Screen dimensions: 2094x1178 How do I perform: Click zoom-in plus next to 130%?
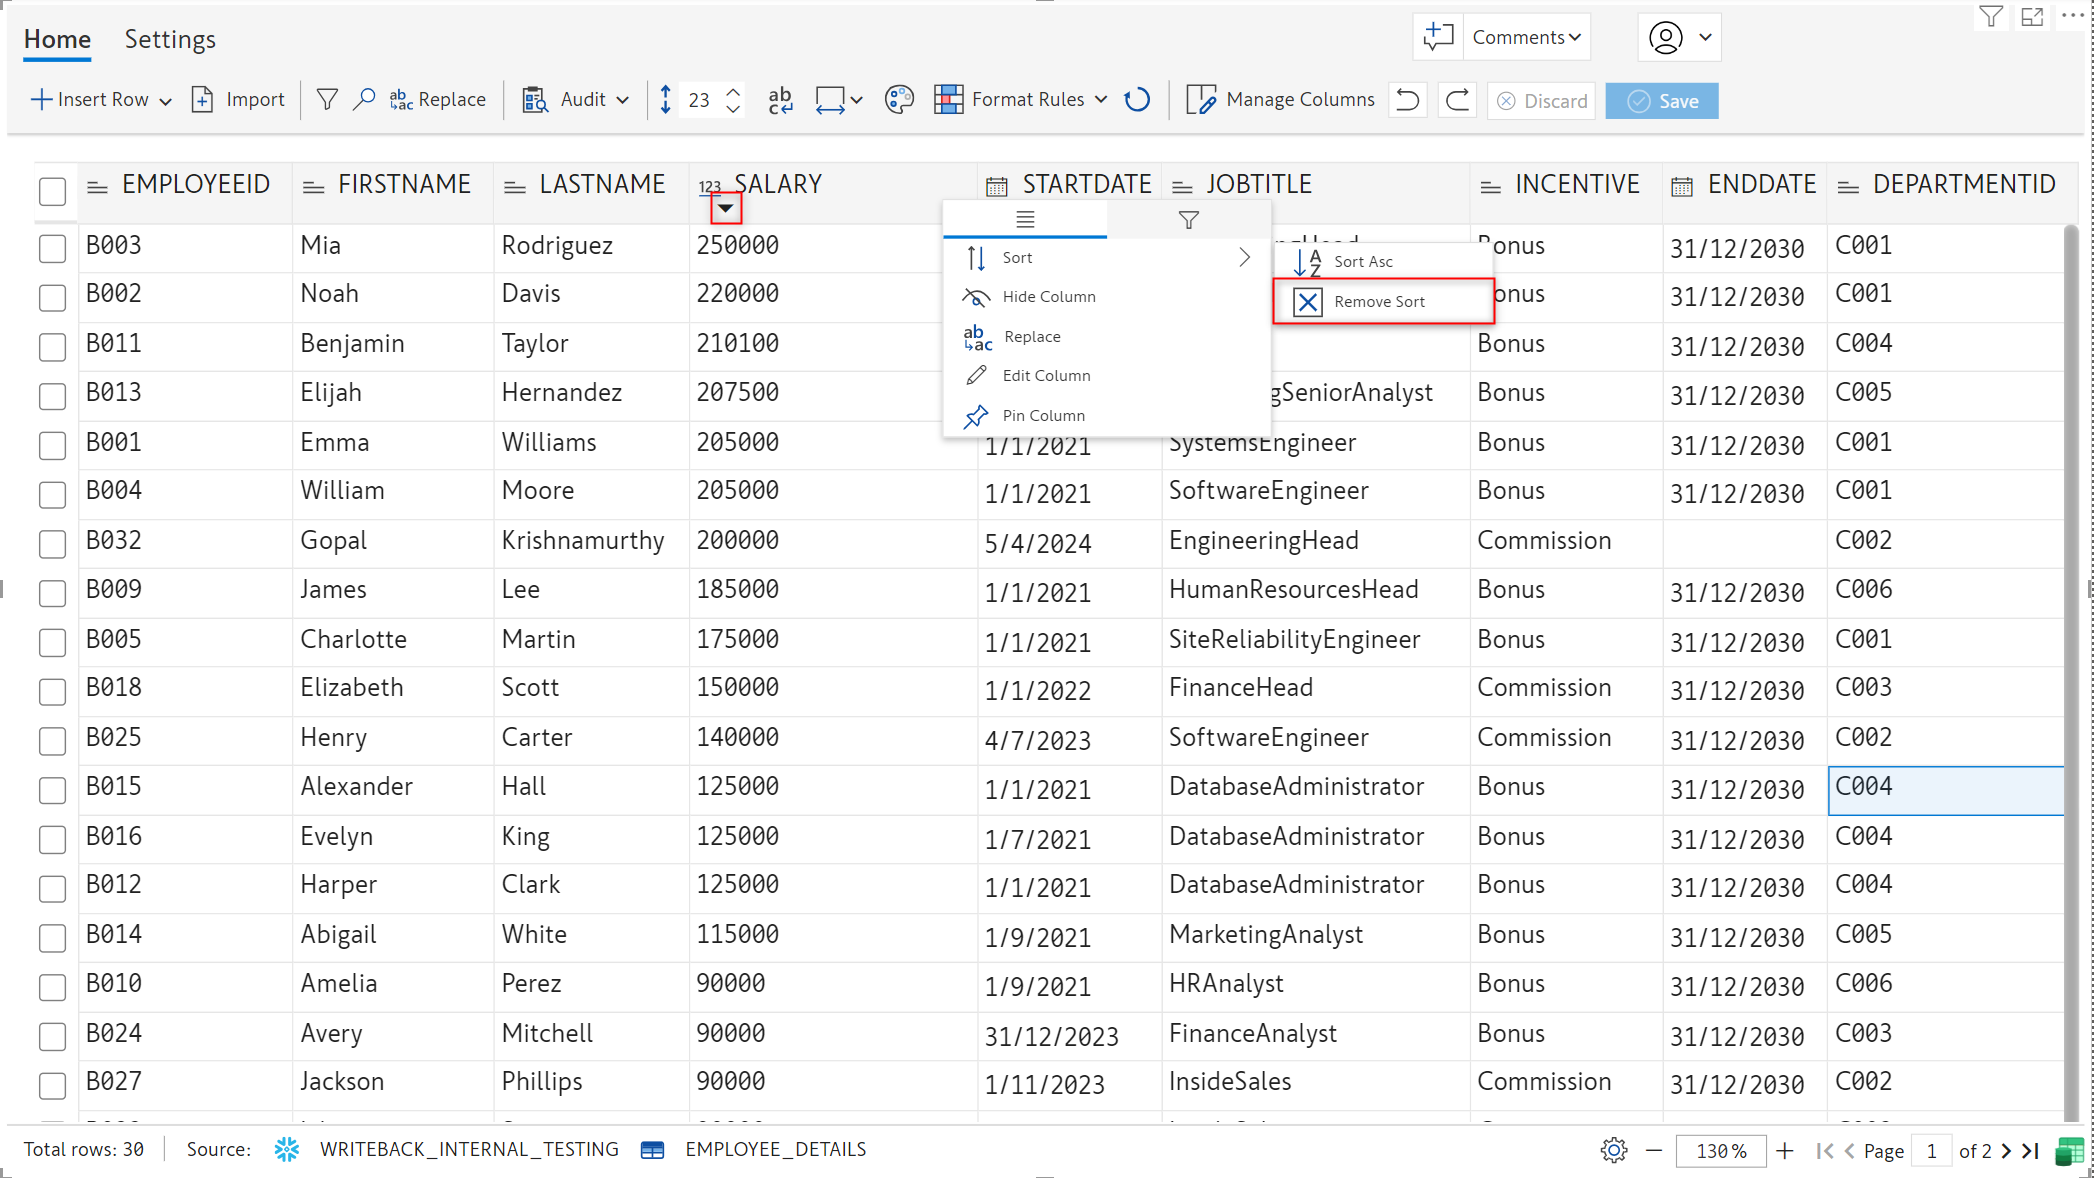1785,1150
